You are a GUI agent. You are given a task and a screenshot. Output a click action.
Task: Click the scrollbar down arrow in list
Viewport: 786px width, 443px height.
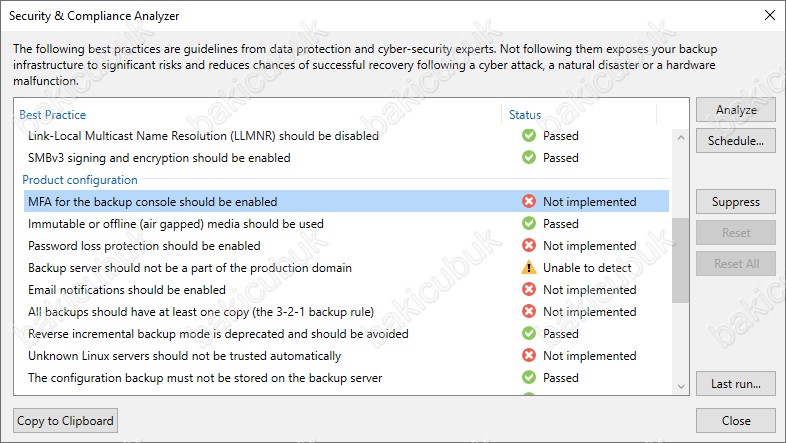(x=681, y=386)
